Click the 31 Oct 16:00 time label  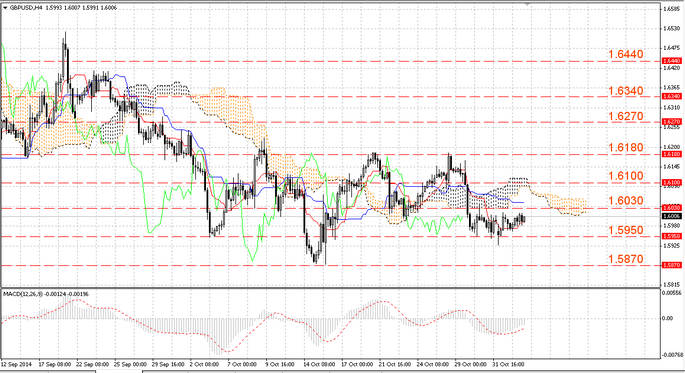coord(508,364)
